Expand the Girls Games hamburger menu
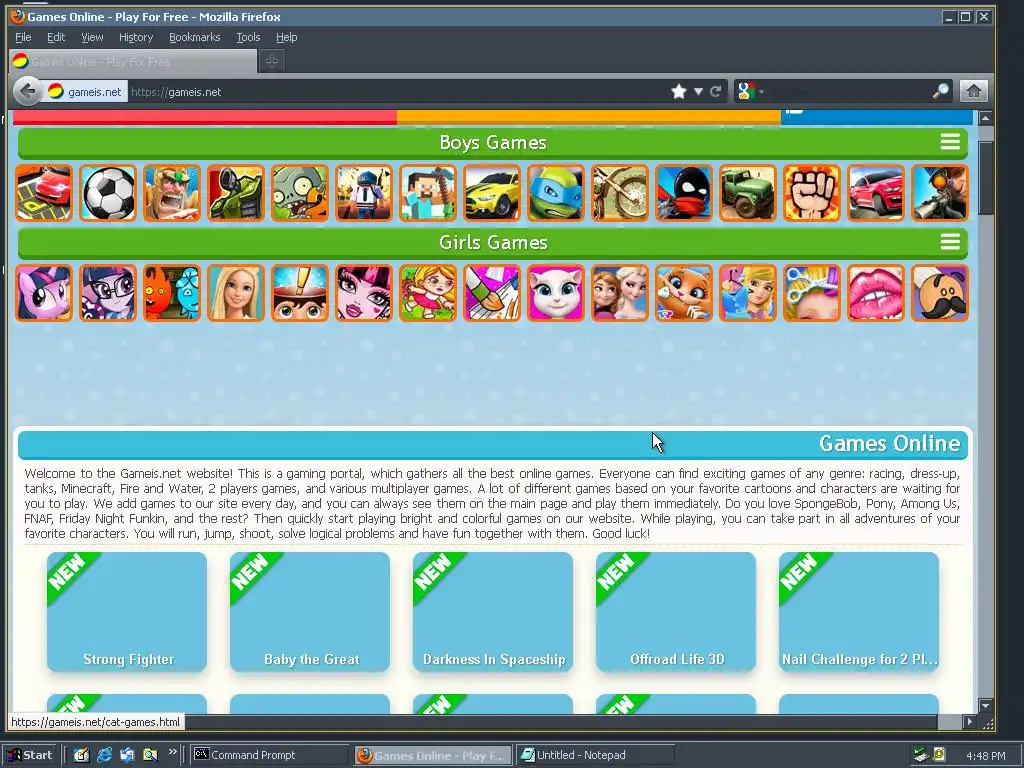 950,242
